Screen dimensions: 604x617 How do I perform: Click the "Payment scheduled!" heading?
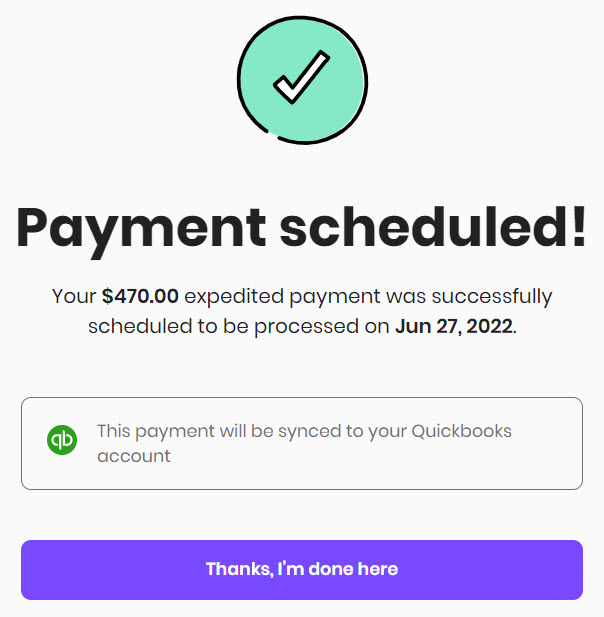pos(302,229)
